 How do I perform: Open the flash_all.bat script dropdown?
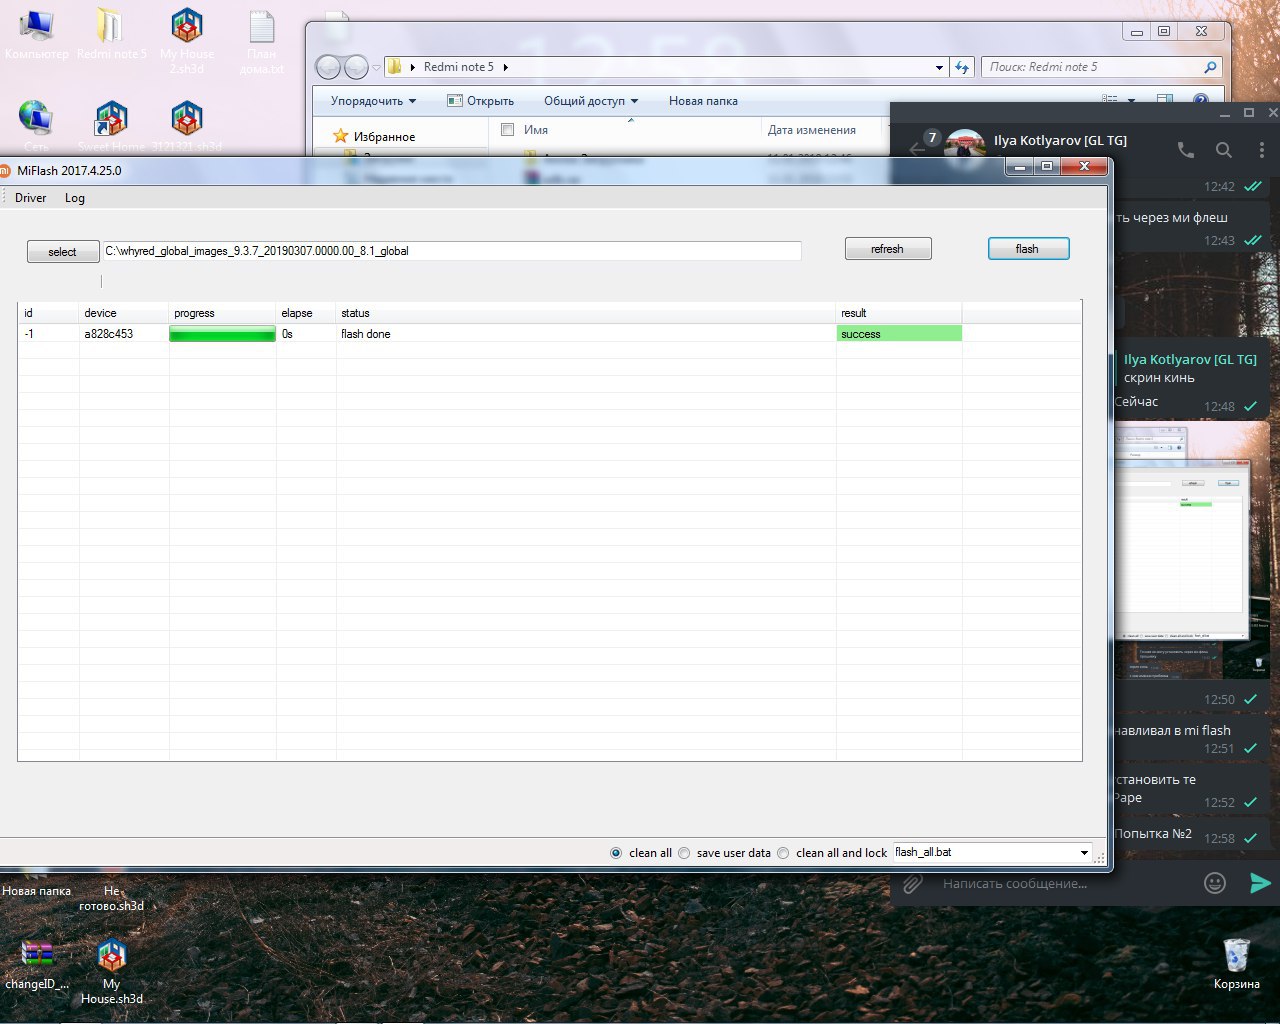pyautogui.click(x=1084, y=853)
